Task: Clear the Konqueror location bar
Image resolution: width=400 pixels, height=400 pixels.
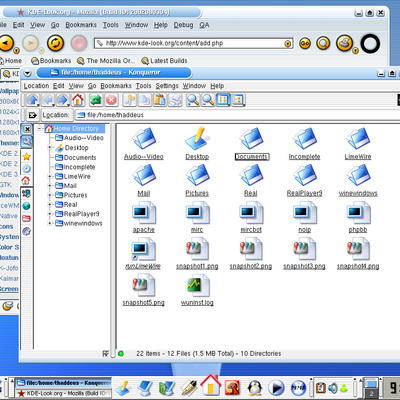Action: click(33, 115)
